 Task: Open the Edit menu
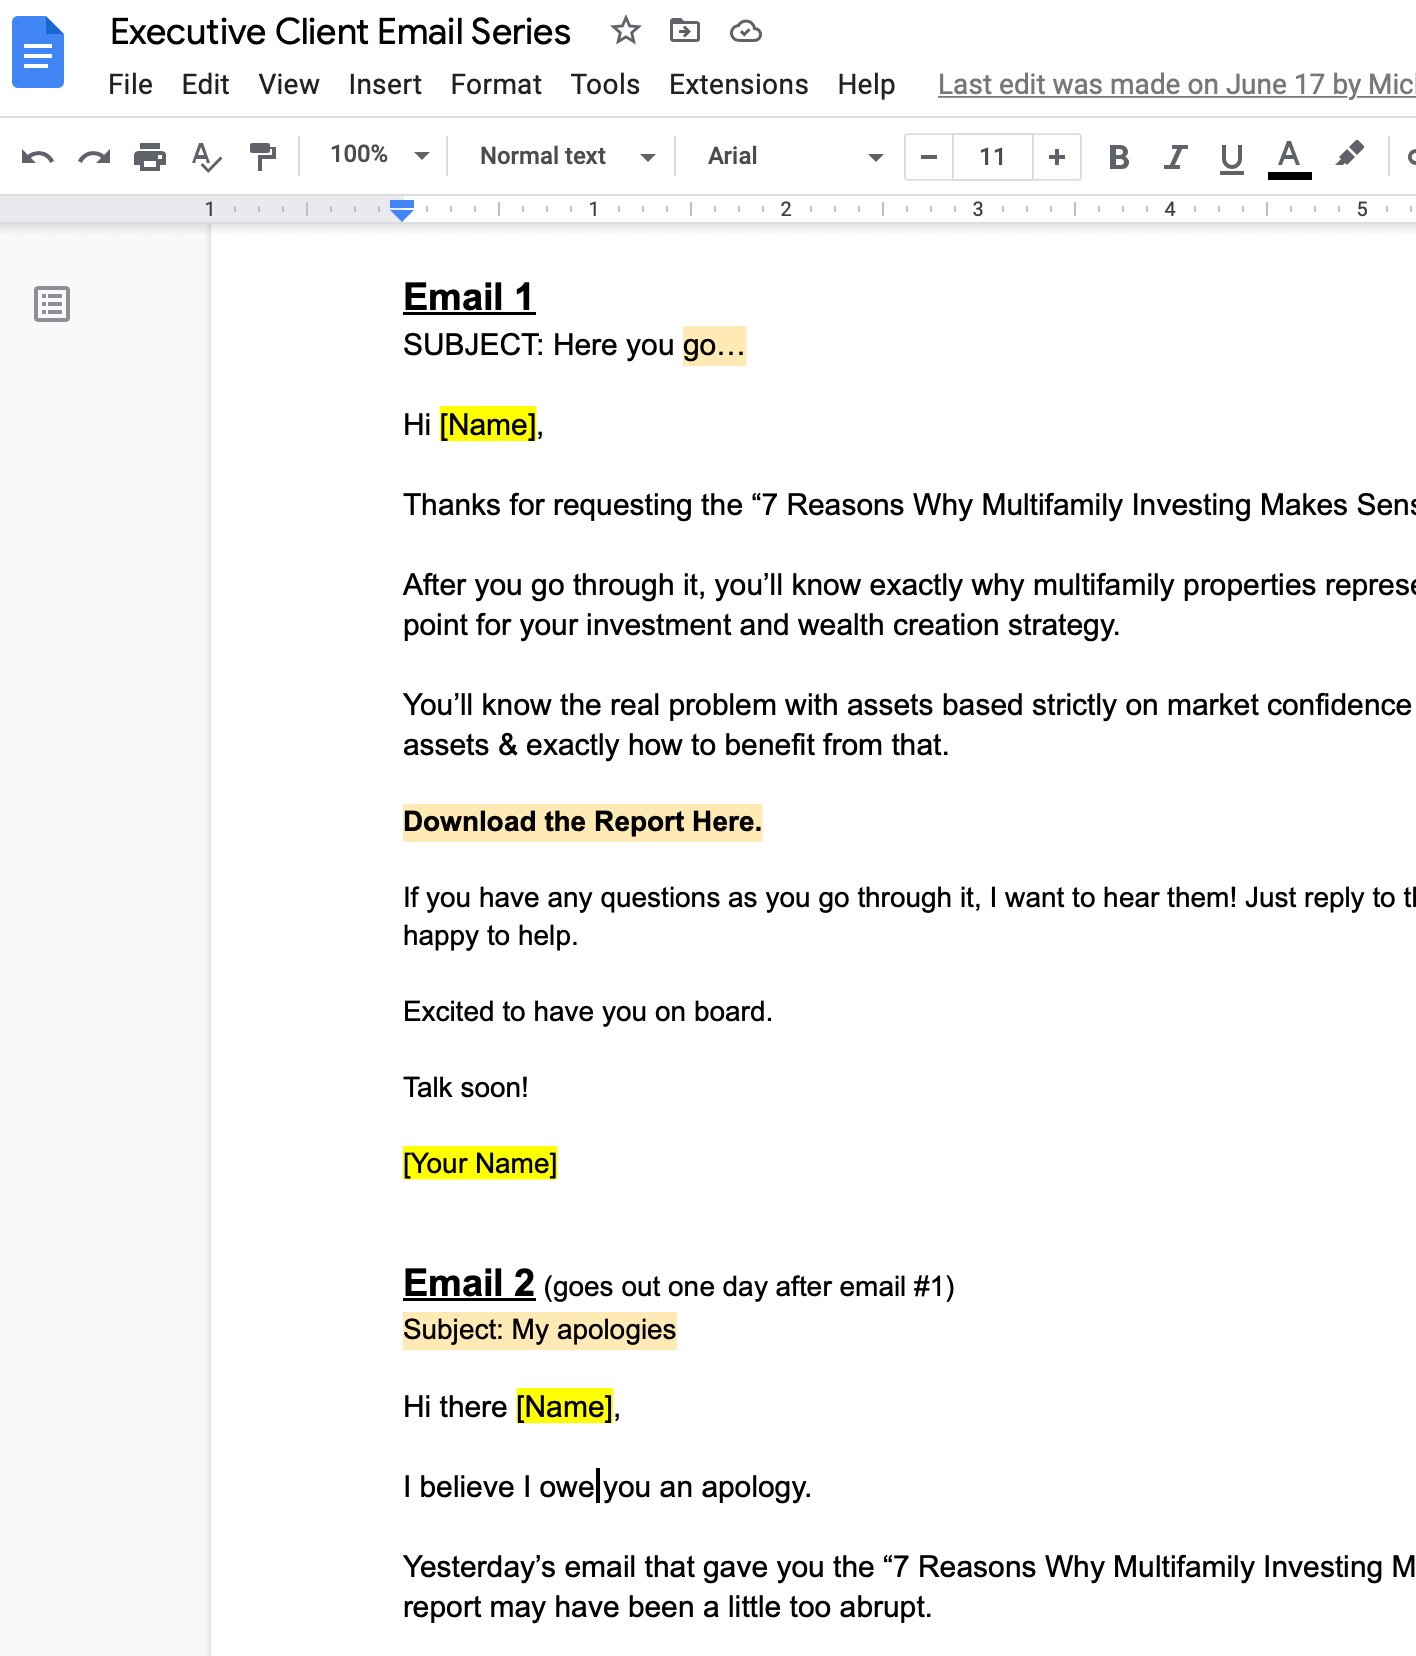coord(205,85)
